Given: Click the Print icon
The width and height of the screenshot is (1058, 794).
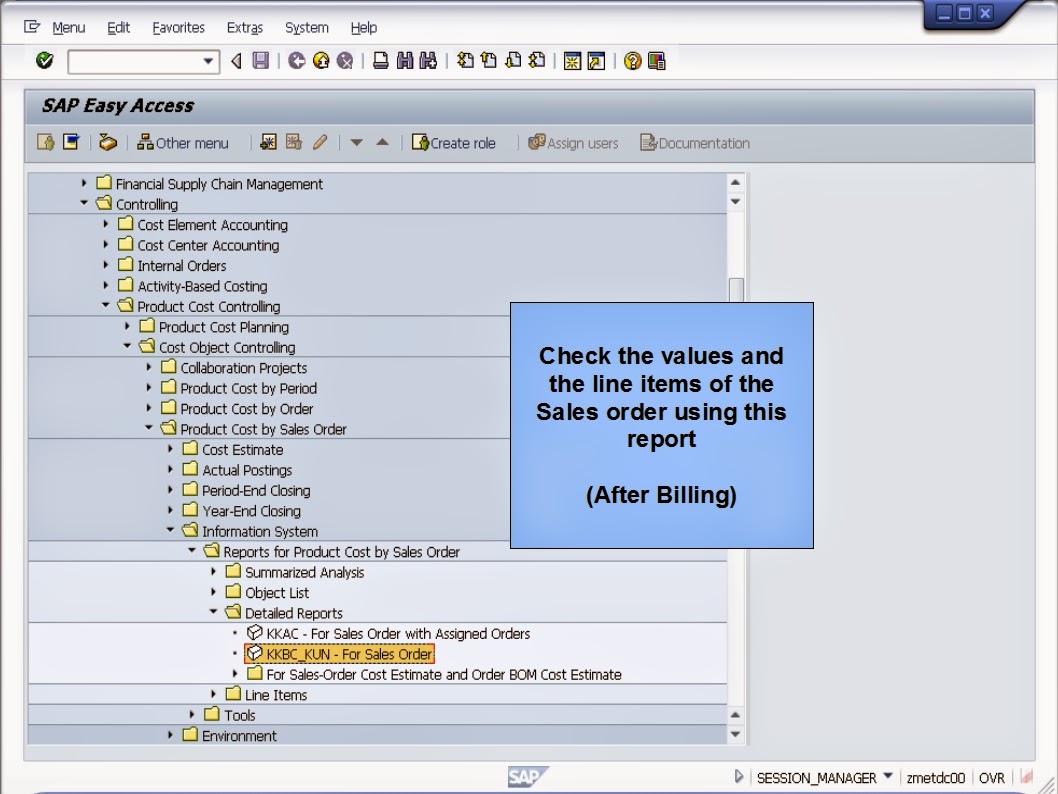Looking at the screenshot, I should (x=381, y=61).
